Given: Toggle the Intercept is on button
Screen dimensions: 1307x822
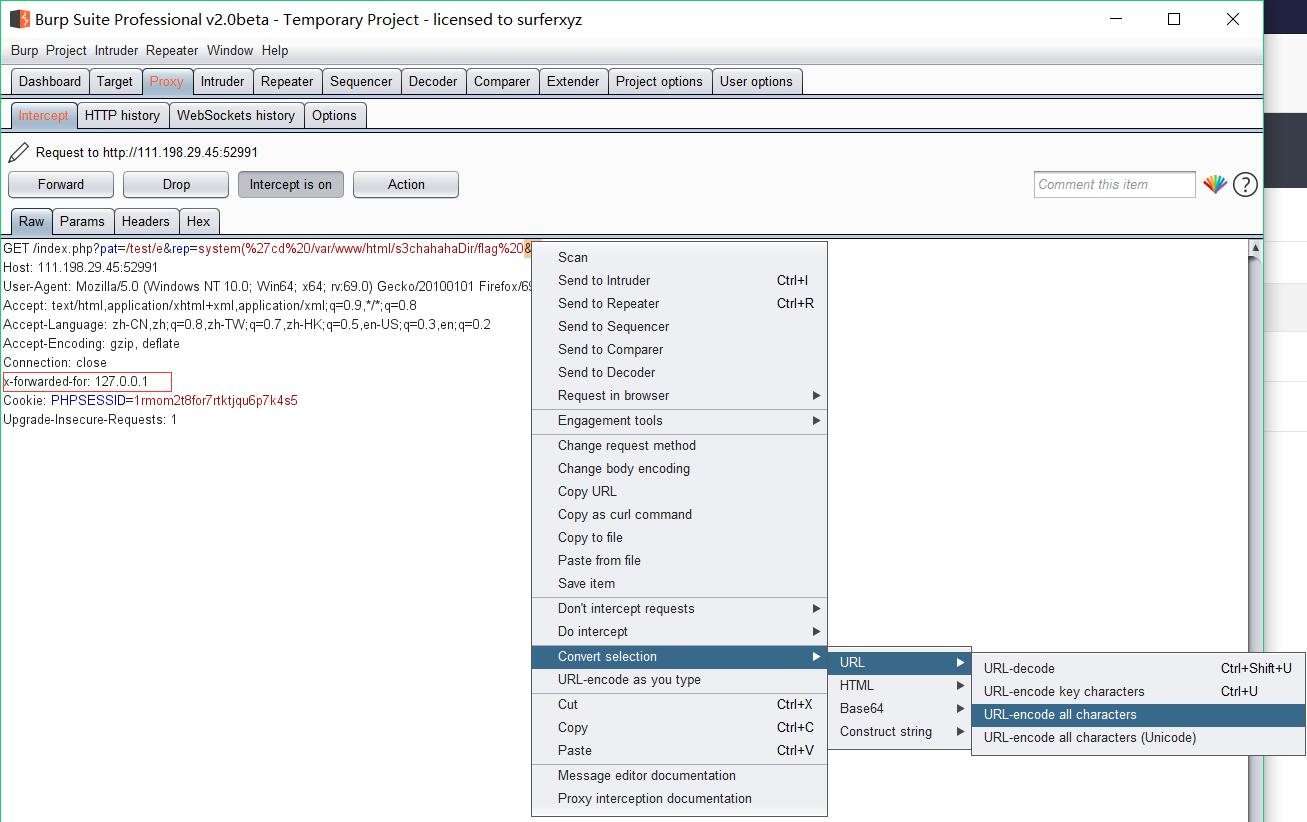Looking at the screenshot, I should [x=290, y=184].
